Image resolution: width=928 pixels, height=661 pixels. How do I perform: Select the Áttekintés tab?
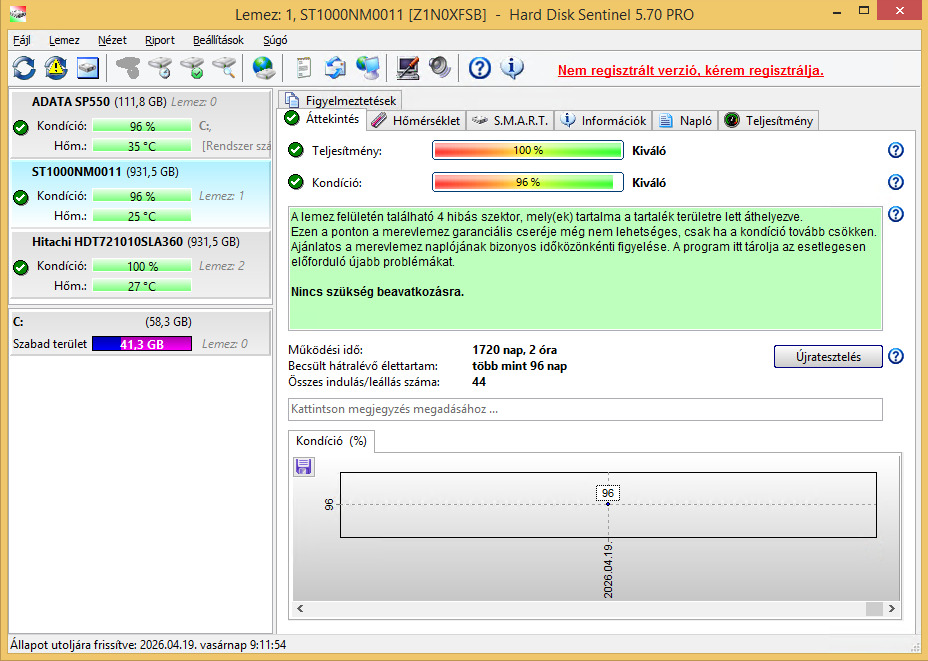coord(322,119)
